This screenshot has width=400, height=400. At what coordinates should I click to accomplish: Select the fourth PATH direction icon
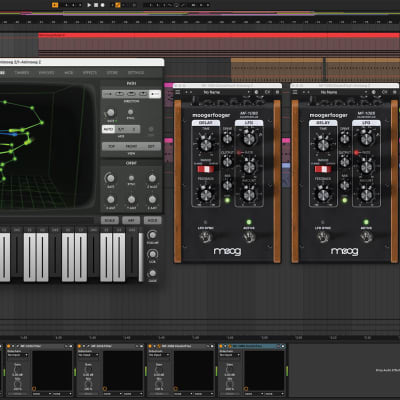143,94
